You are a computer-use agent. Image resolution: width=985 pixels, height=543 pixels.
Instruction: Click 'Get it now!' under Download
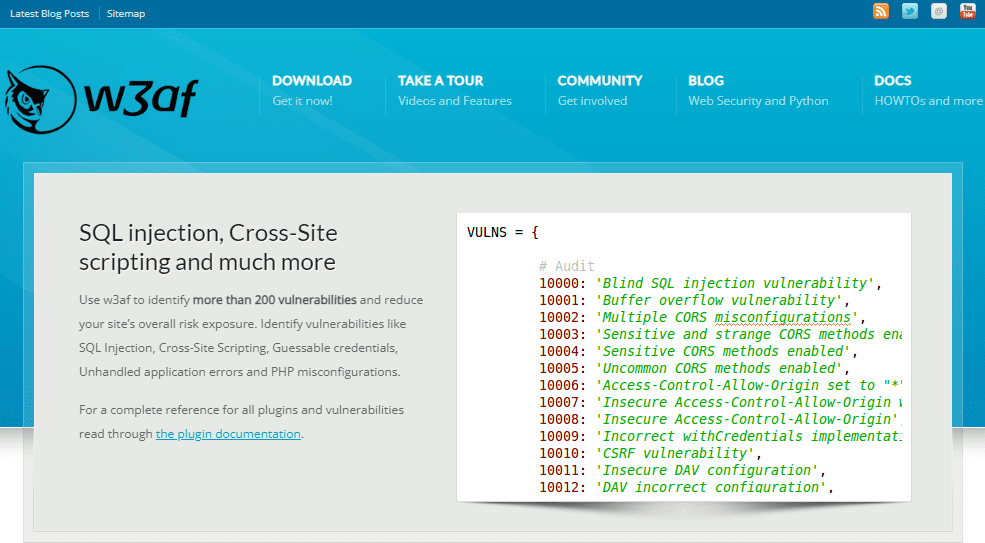pyautogui.click(x=302, y=101)
